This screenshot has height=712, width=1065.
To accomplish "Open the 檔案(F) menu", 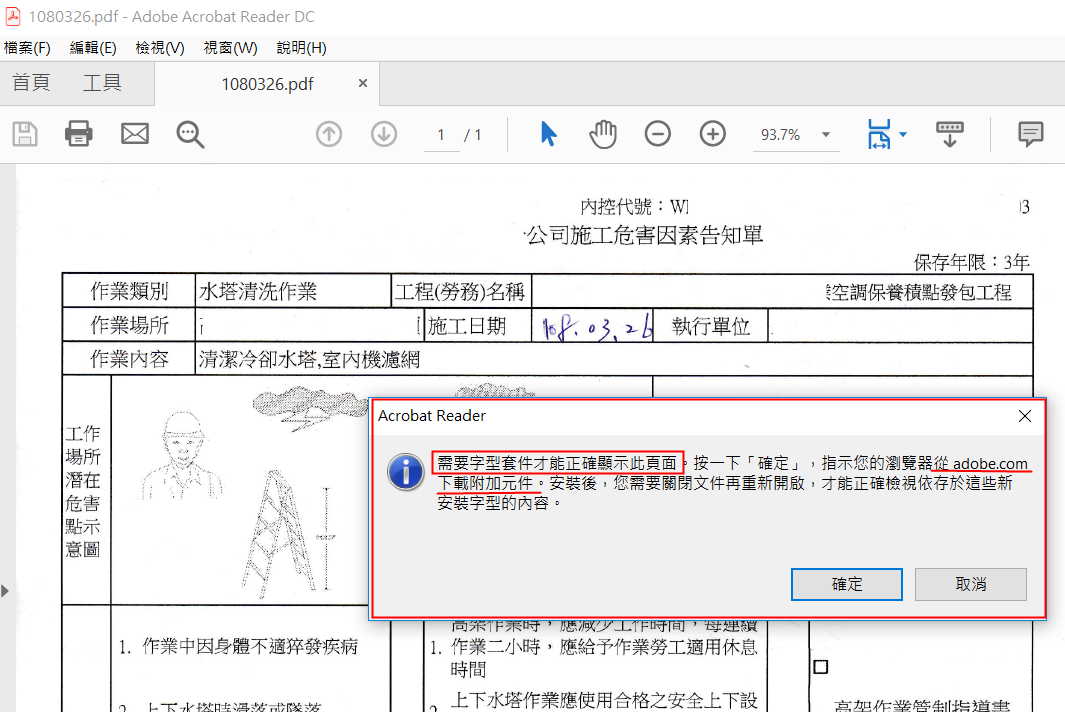I will (x=27, y=48).
